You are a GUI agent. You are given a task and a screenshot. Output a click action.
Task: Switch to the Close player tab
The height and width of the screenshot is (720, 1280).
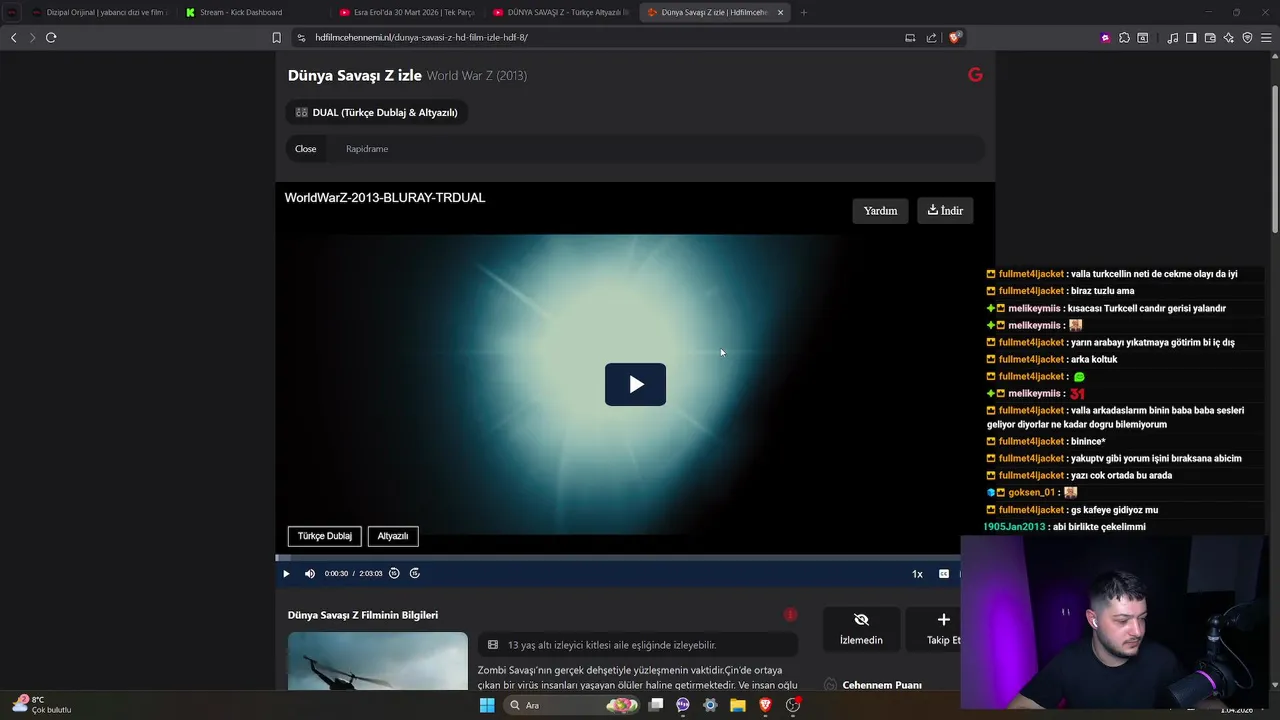(305, 149)
